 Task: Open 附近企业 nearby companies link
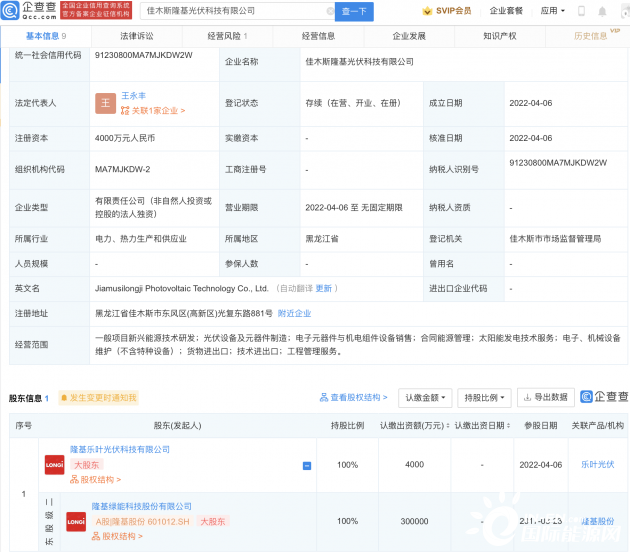tap(294, 313)
